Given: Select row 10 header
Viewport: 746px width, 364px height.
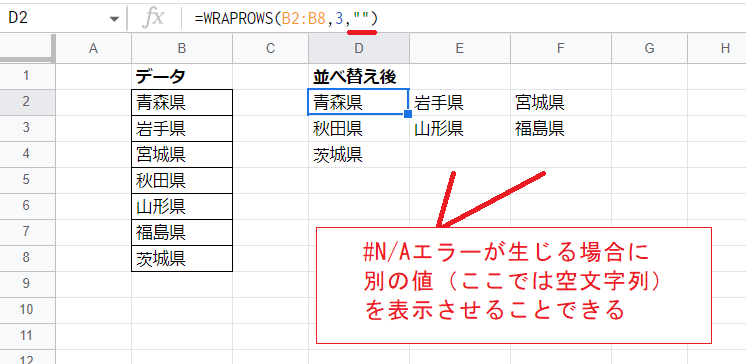Looking at the screenshot, I should point(28,310).
